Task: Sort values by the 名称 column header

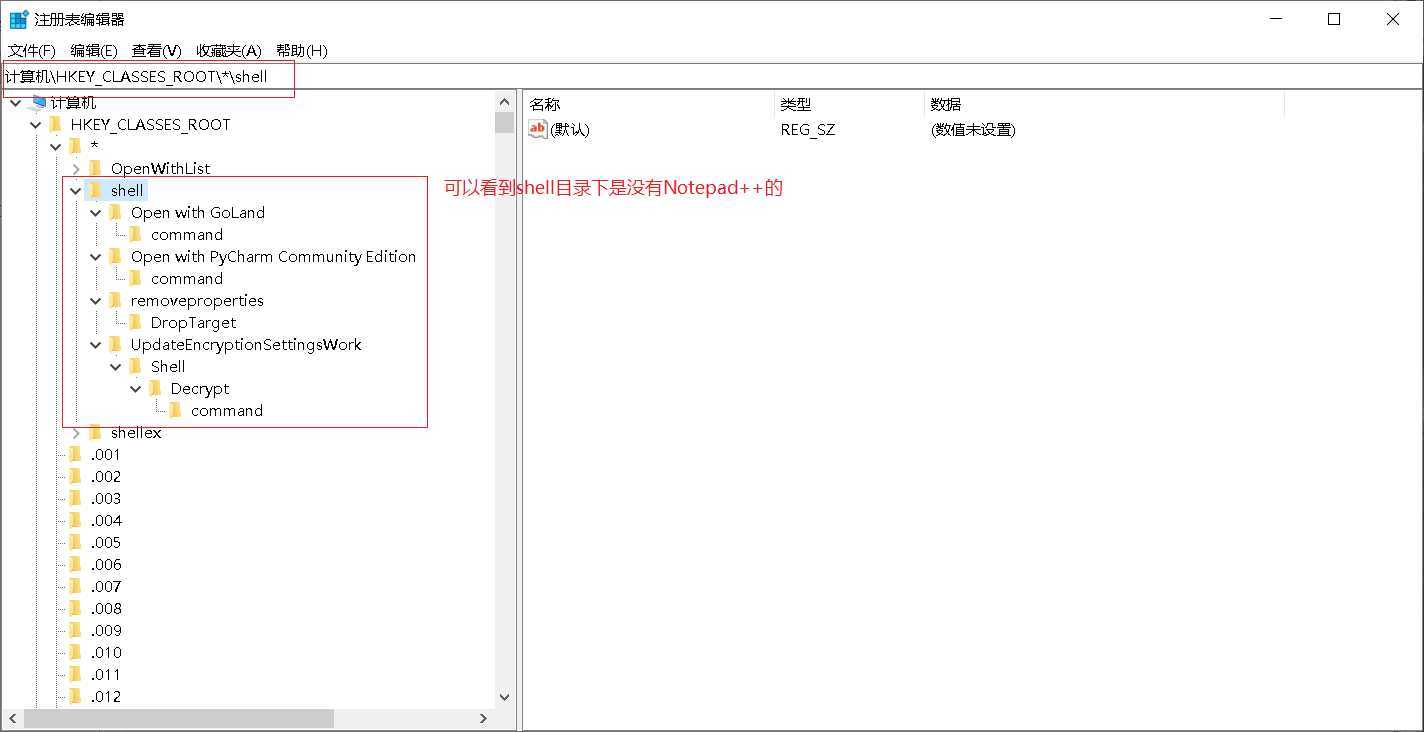Action: coord(649,104)
